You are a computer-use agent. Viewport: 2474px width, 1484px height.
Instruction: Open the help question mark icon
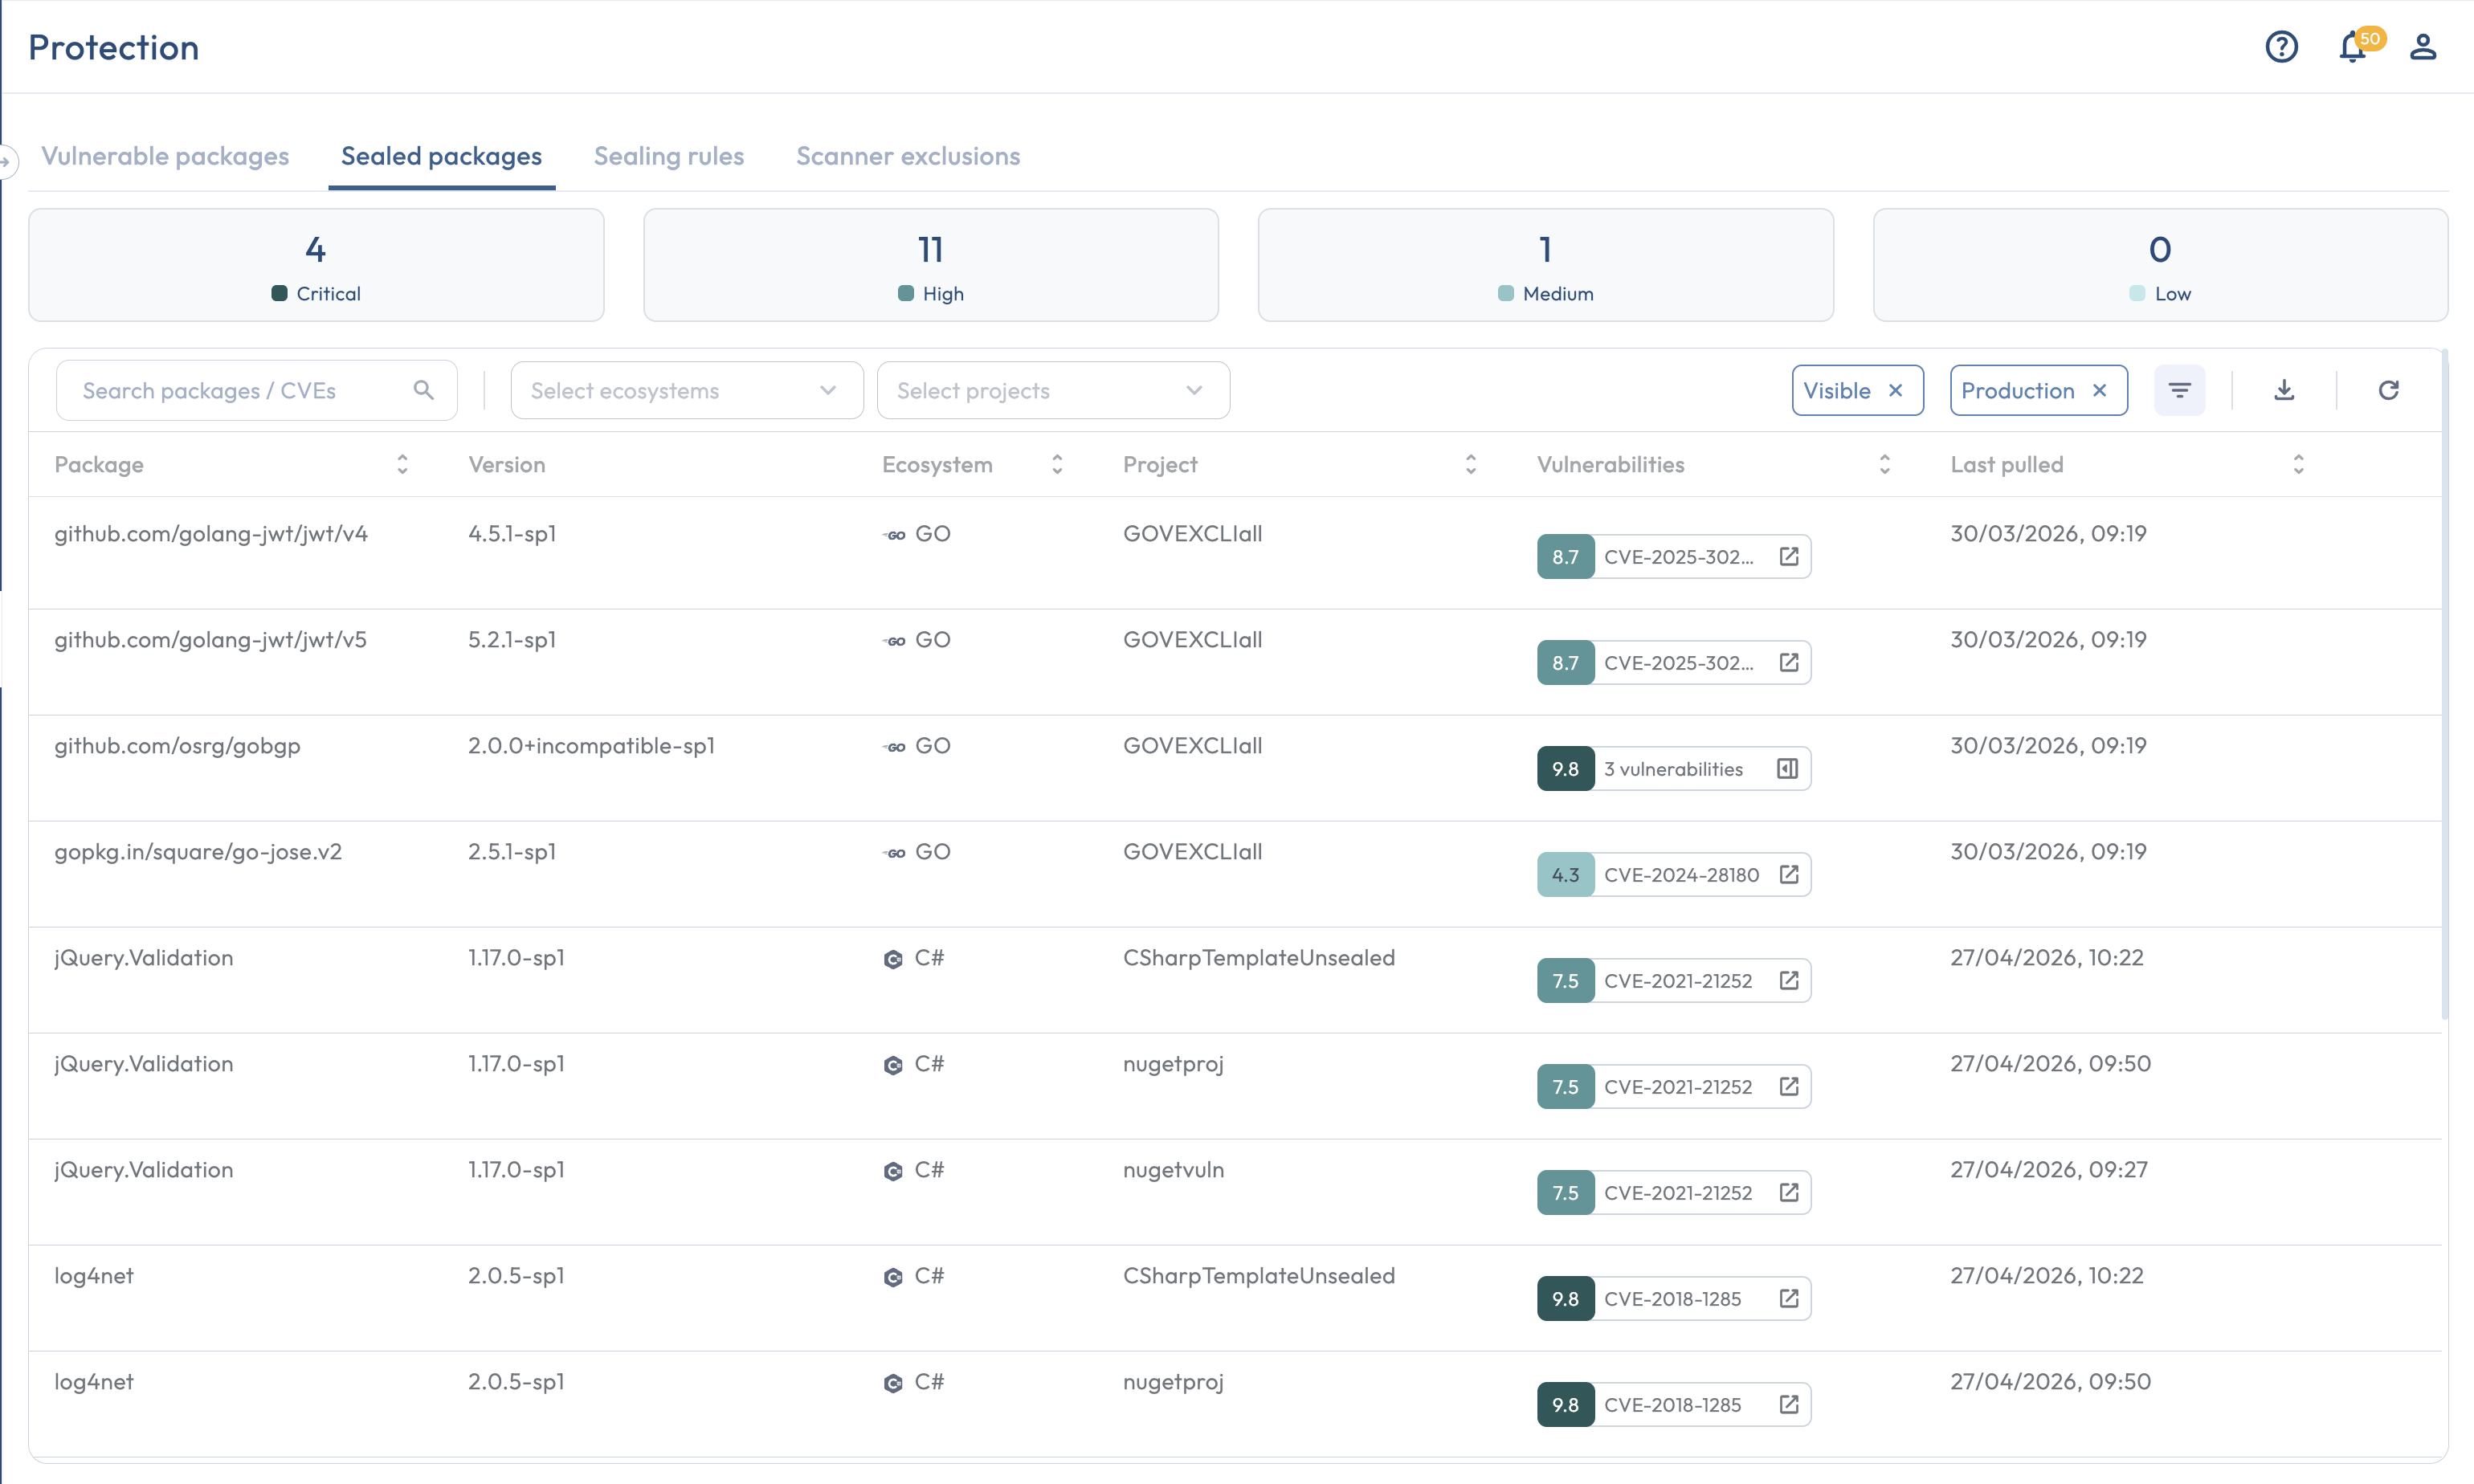point(2281,47)
